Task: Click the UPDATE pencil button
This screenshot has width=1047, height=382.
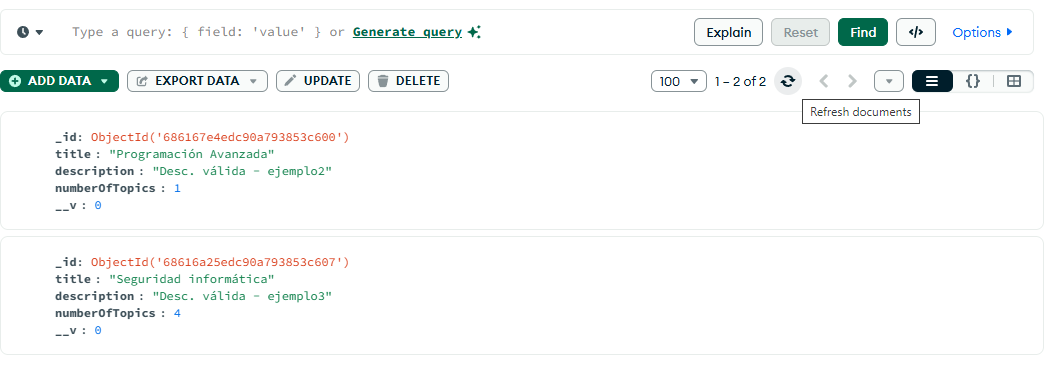Action: 318,81
